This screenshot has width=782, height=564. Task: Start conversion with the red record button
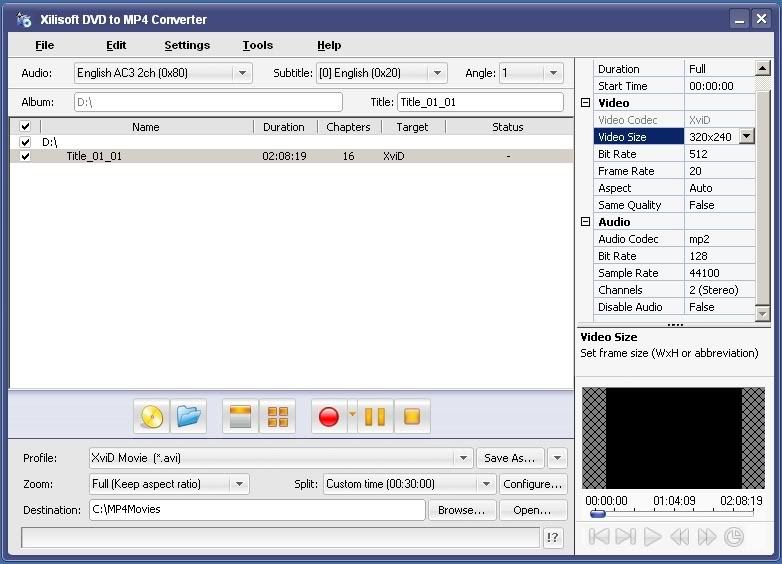pyautogui.click(x=328, y=416)
